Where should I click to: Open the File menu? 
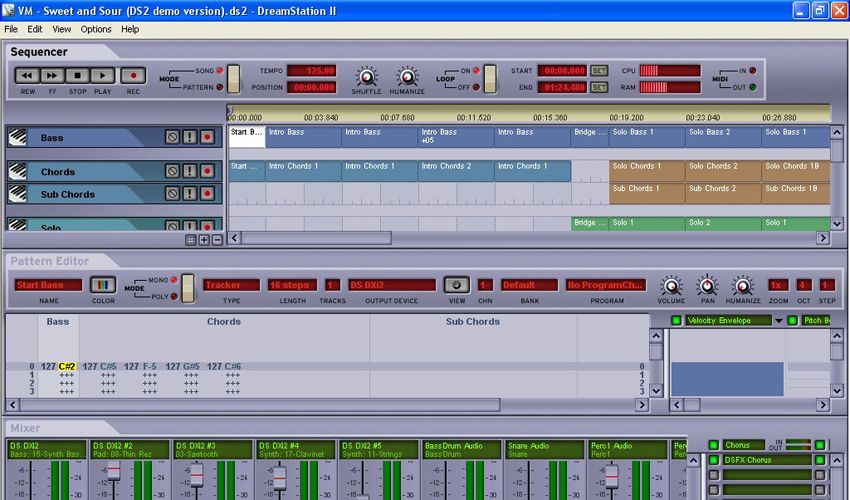pos(11,29)
